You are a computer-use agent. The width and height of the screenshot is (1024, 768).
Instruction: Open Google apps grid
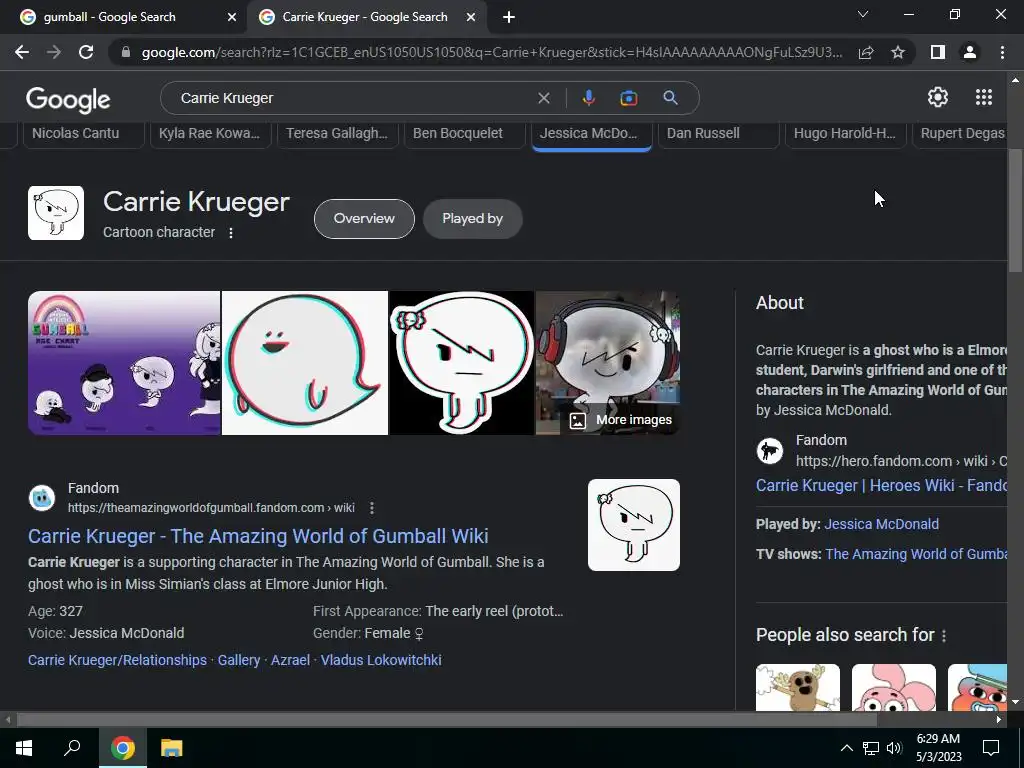coord(984,97)
